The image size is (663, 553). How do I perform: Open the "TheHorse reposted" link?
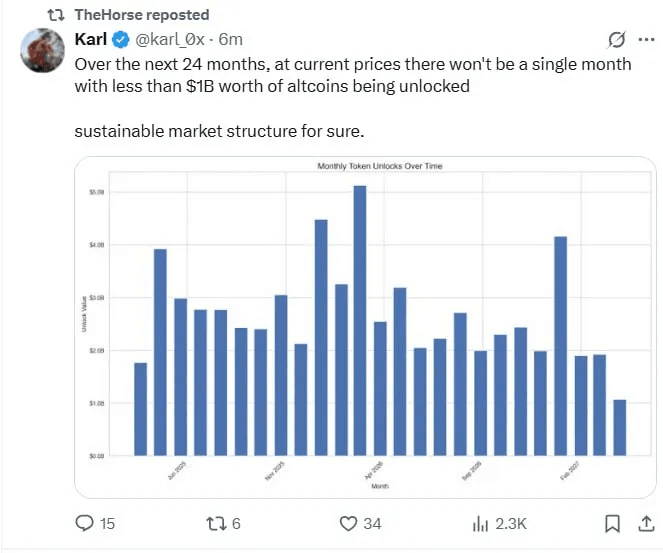142,15
